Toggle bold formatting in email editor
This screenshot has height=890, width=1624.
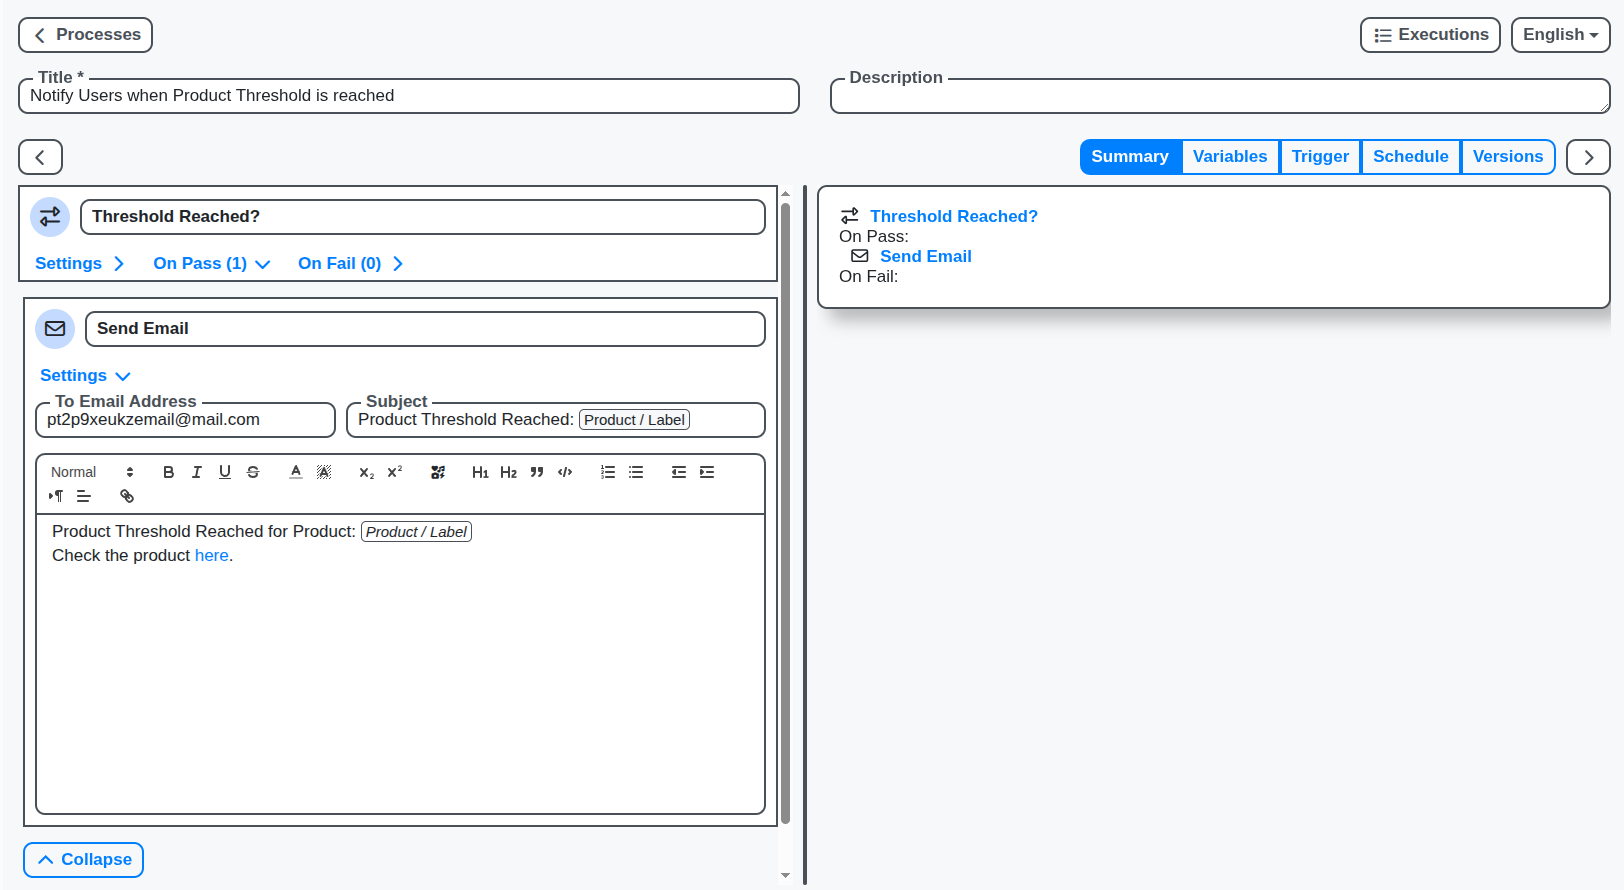(x=169, y=472)
